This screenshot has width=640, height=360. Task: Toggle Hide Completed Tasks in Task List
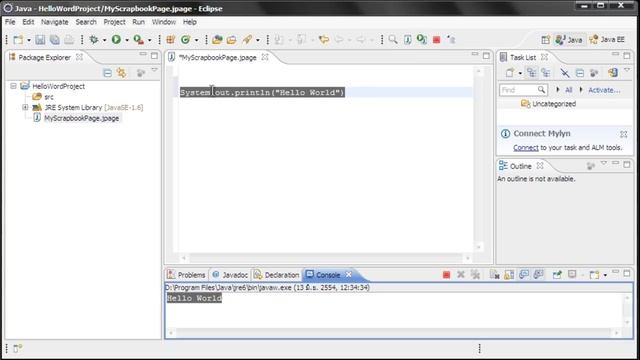(x=564, y=73)
